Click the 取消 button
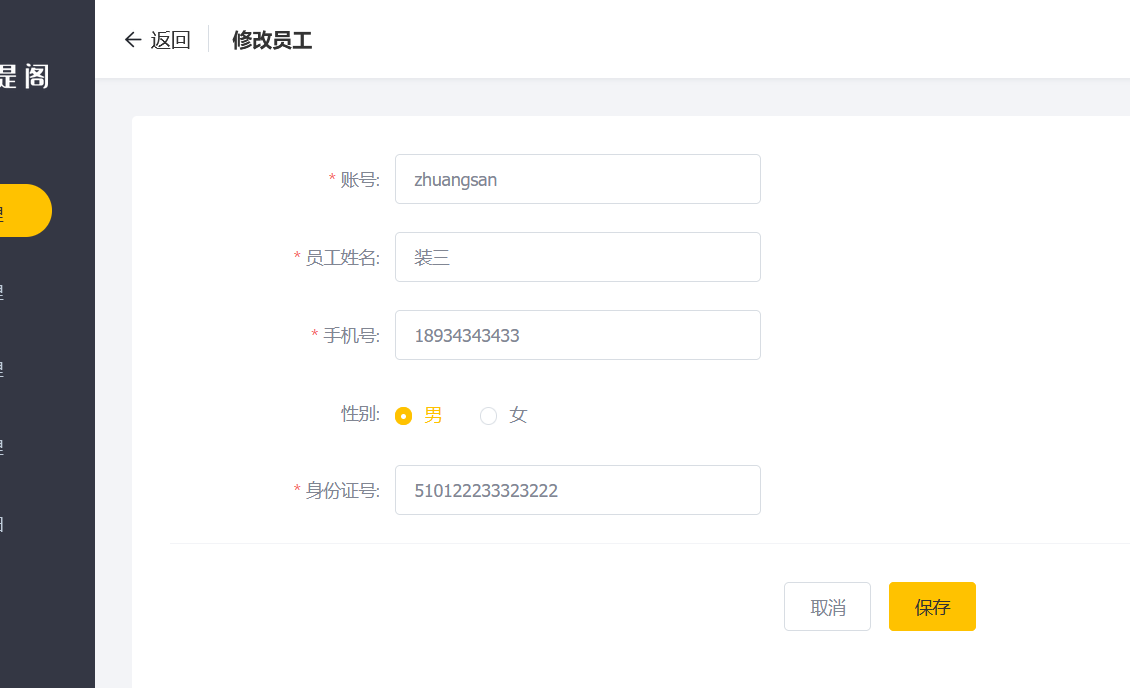Viewport: 1130px width, 688px height. pos(827,607)
